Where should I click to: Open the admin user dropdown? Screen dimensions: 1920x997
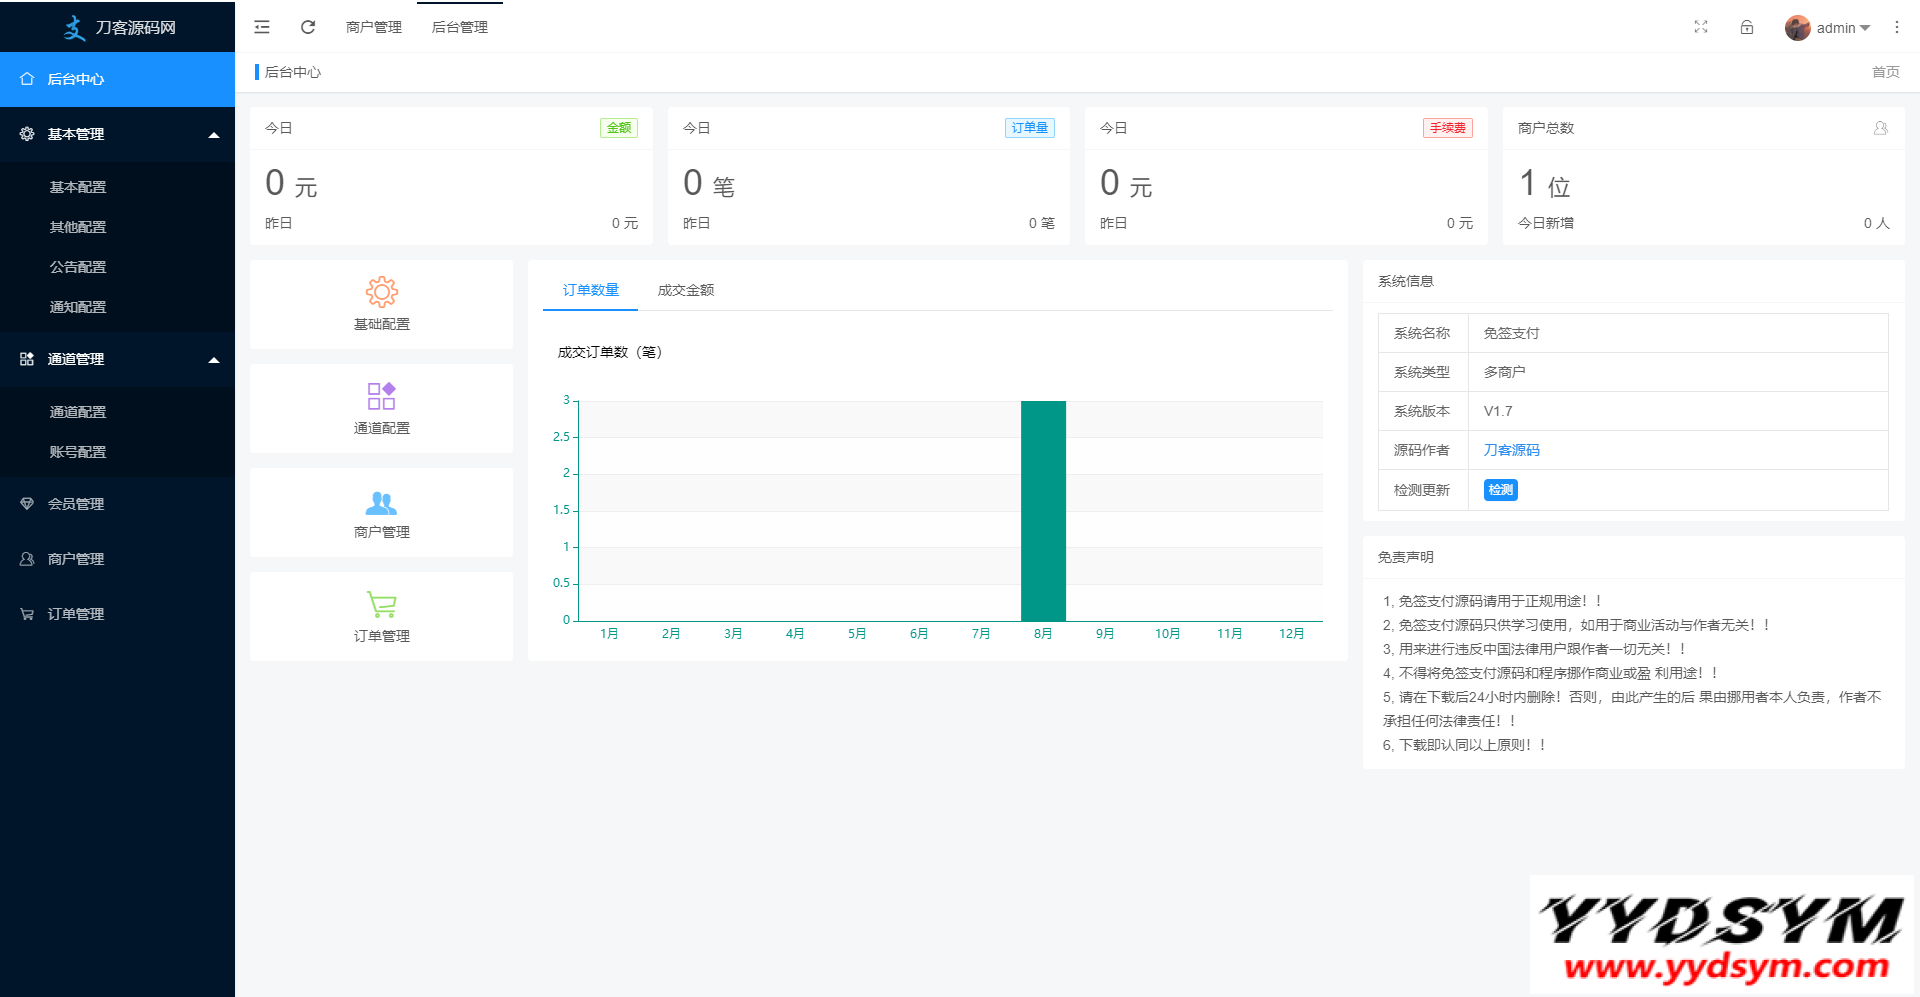pyautogui.click(x=1830, y=28)
